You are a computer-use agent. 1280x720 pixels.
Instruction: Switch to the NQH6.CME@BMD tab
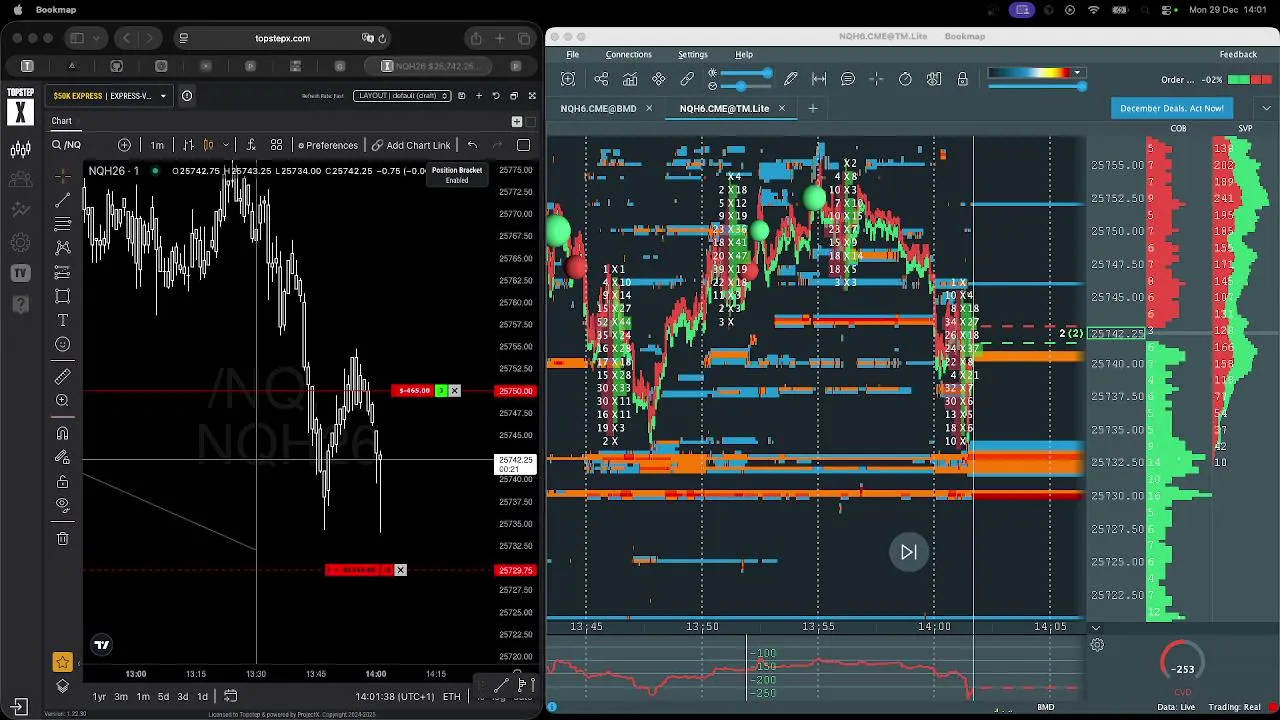pyautogui.click(x=598, y=108)
